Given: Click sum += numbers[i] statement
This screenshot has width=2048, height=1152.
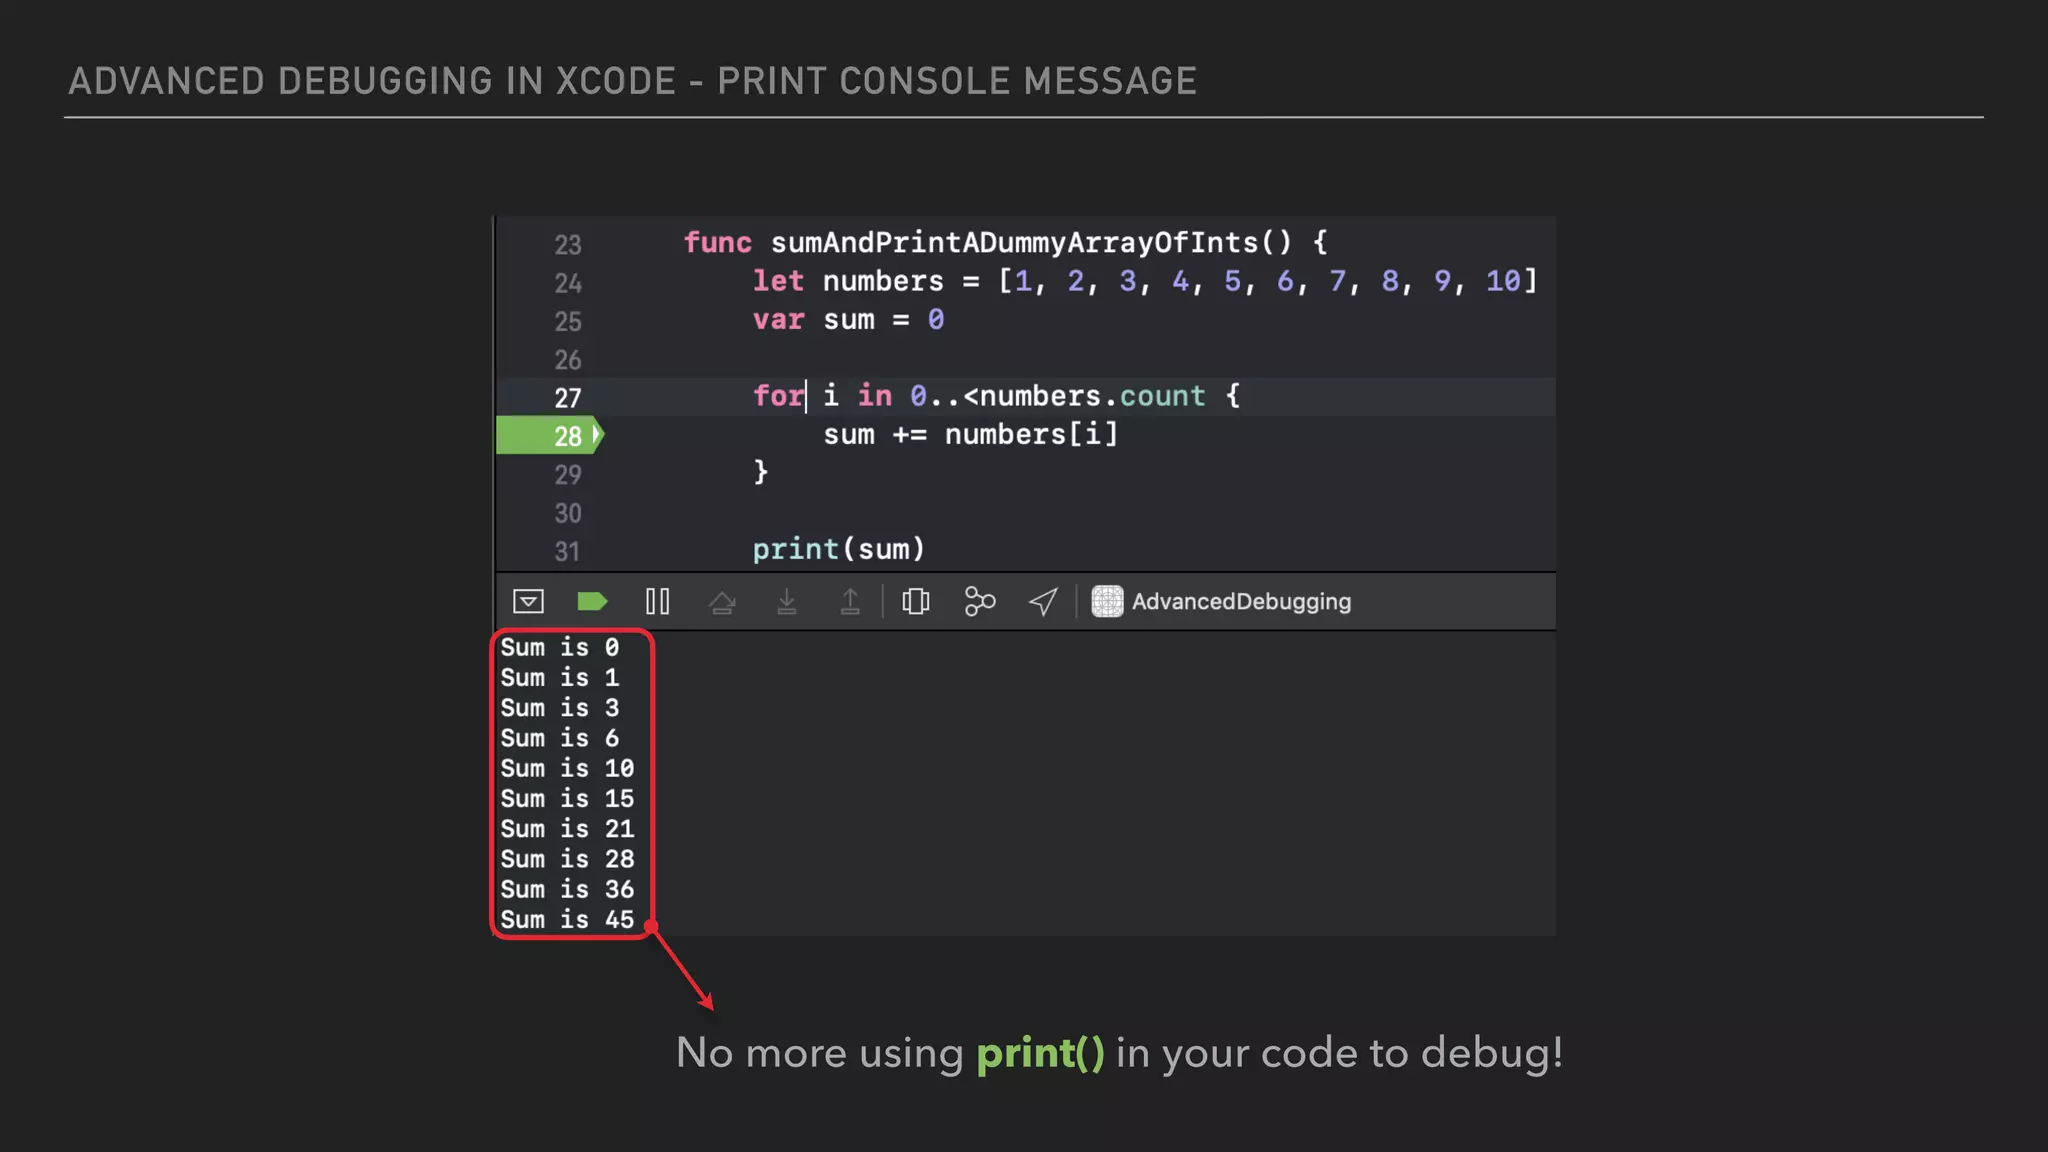Looking at the screenshot, I should (970, 434).
